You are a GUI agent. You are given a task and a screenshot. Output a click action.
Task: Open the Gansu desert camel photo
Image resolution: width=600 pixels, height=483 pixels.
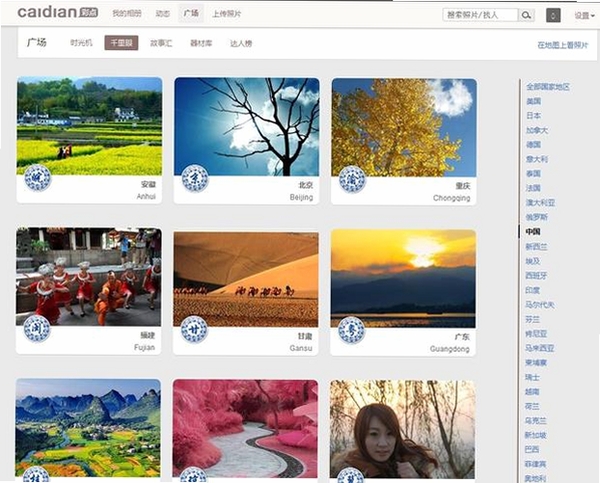coord(246,278)
